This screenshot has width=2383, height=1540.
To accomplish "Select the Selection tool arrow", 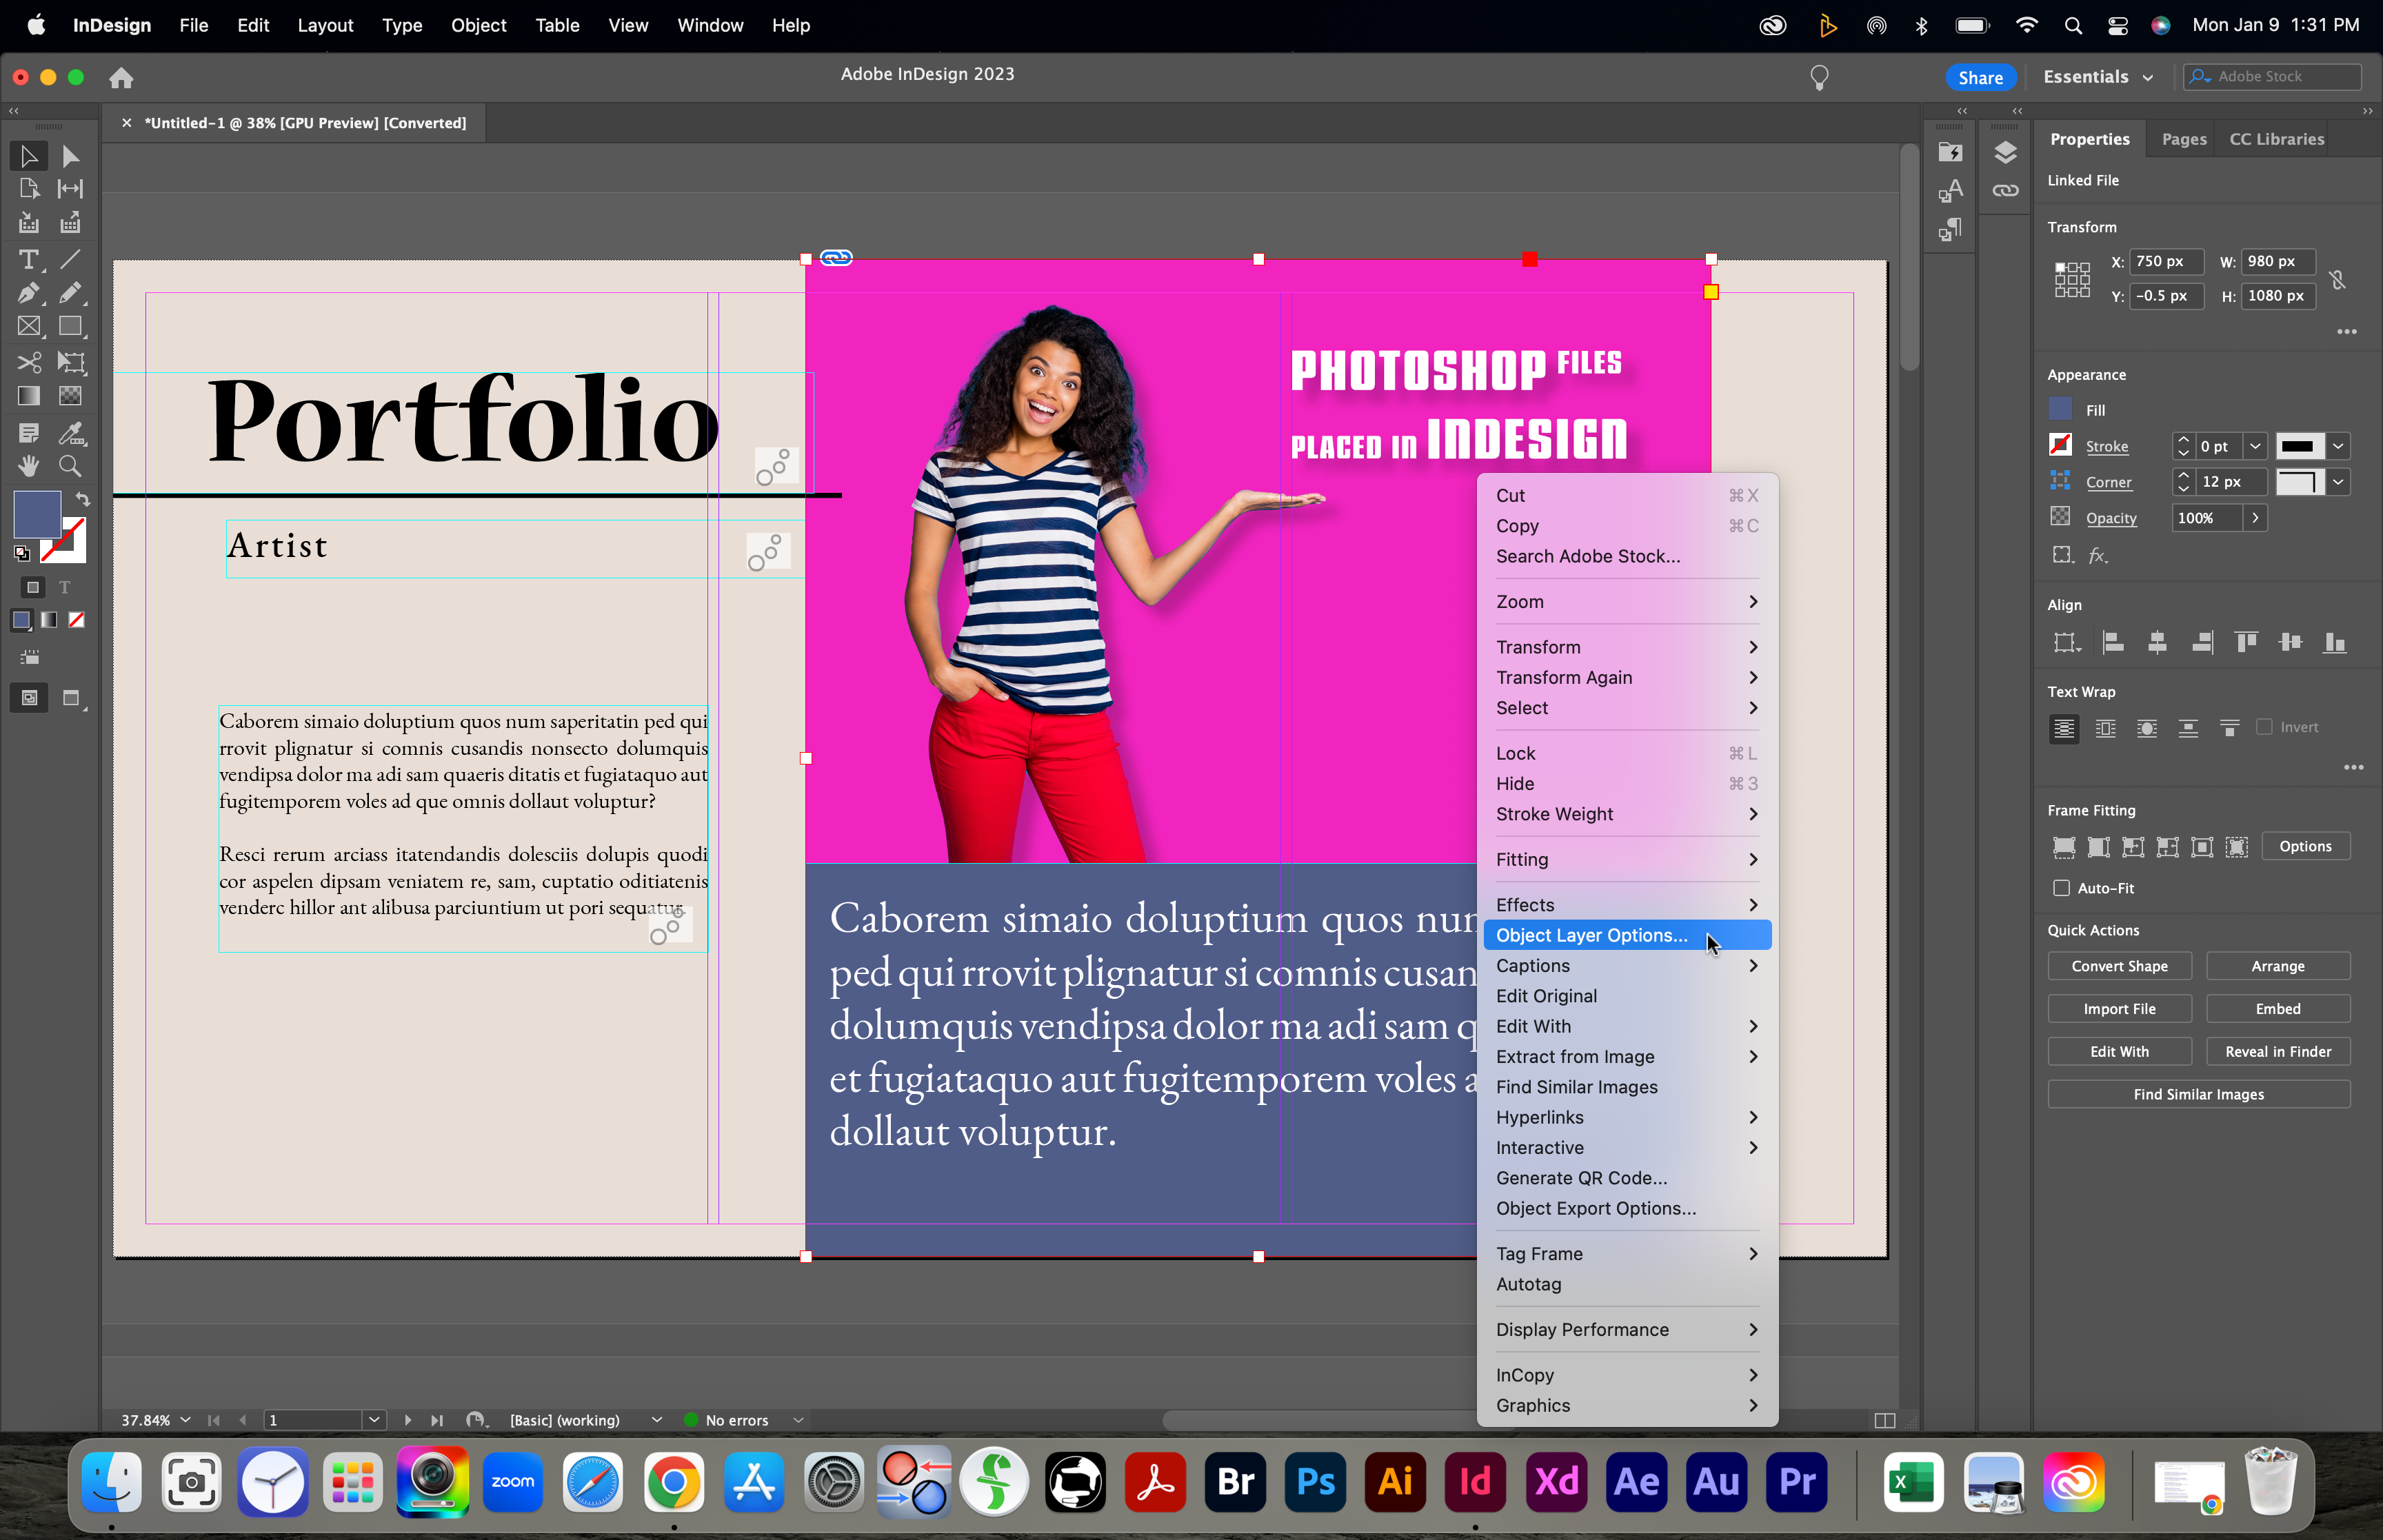I will tap(29, 156).
